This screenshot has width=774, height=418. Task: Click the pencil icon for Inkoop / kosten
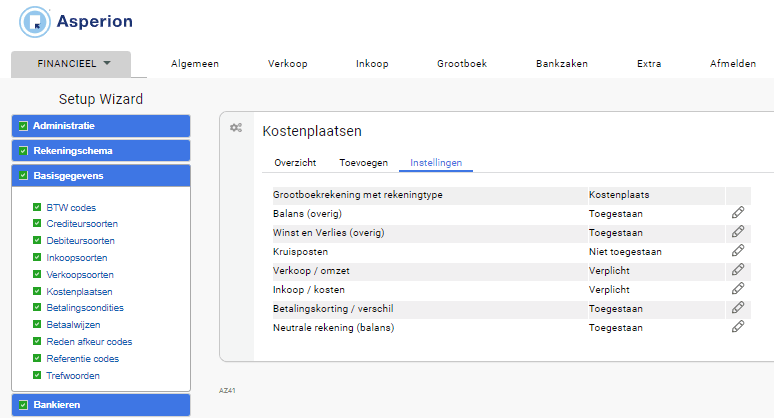click(738, 289)
